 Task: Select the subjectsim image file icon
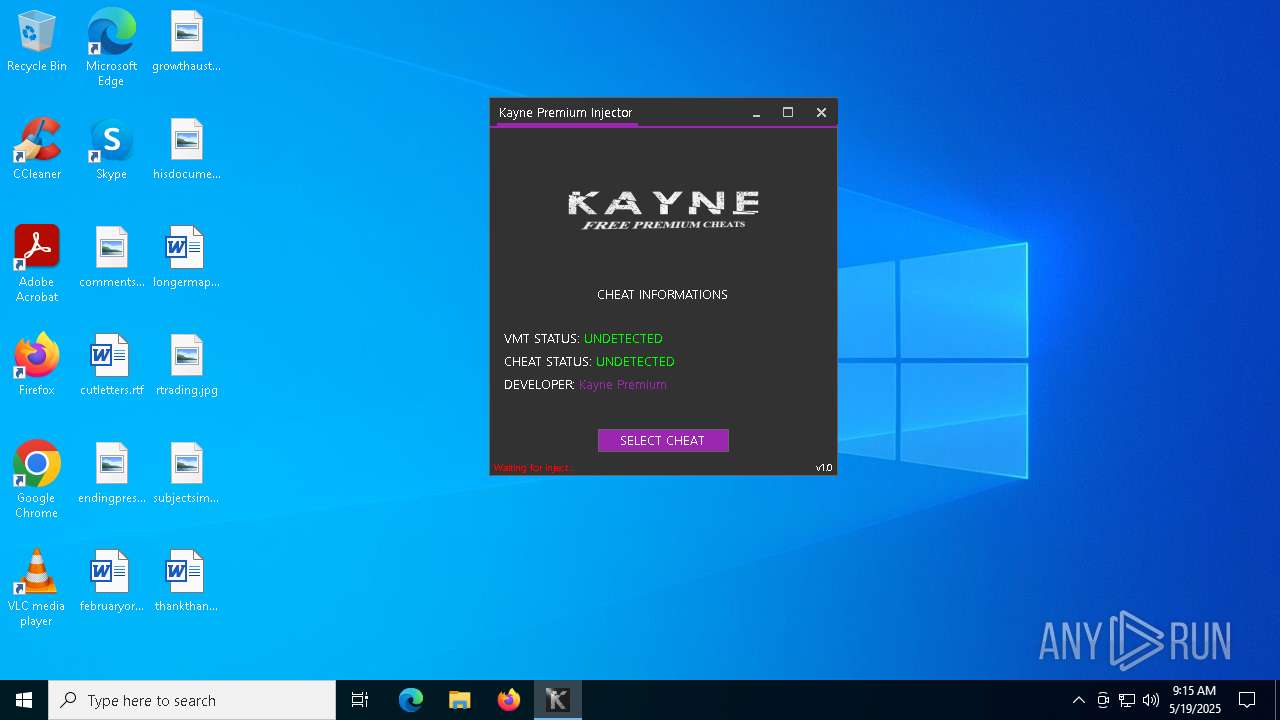[186, 473]
